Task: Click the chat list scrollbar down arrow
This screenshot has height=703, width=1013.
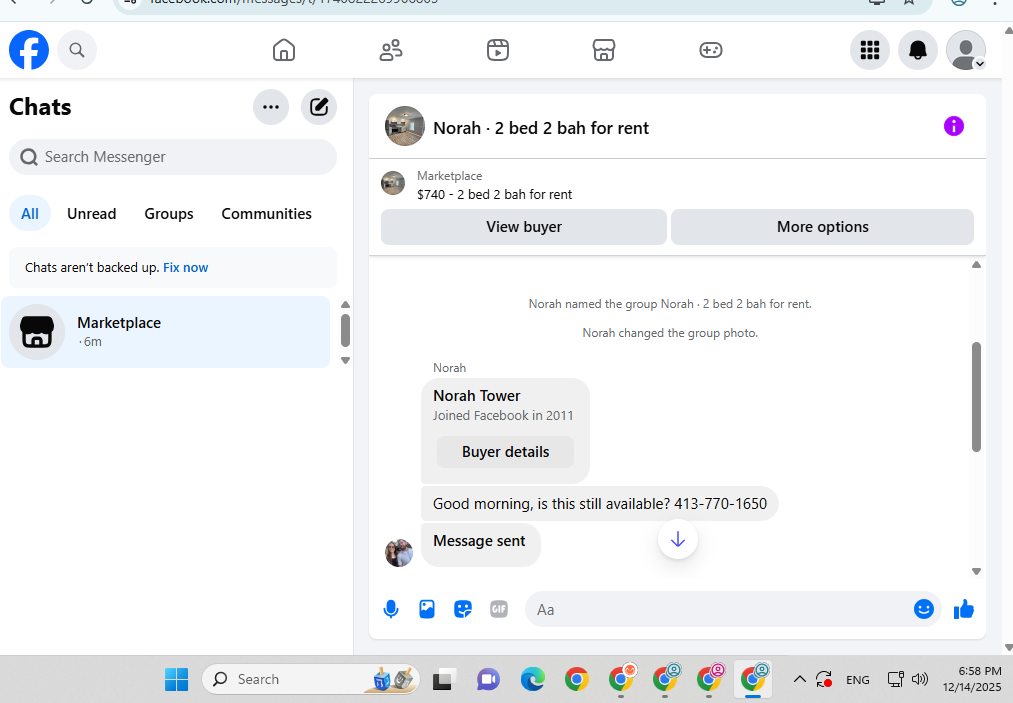Action: point(346,361)
